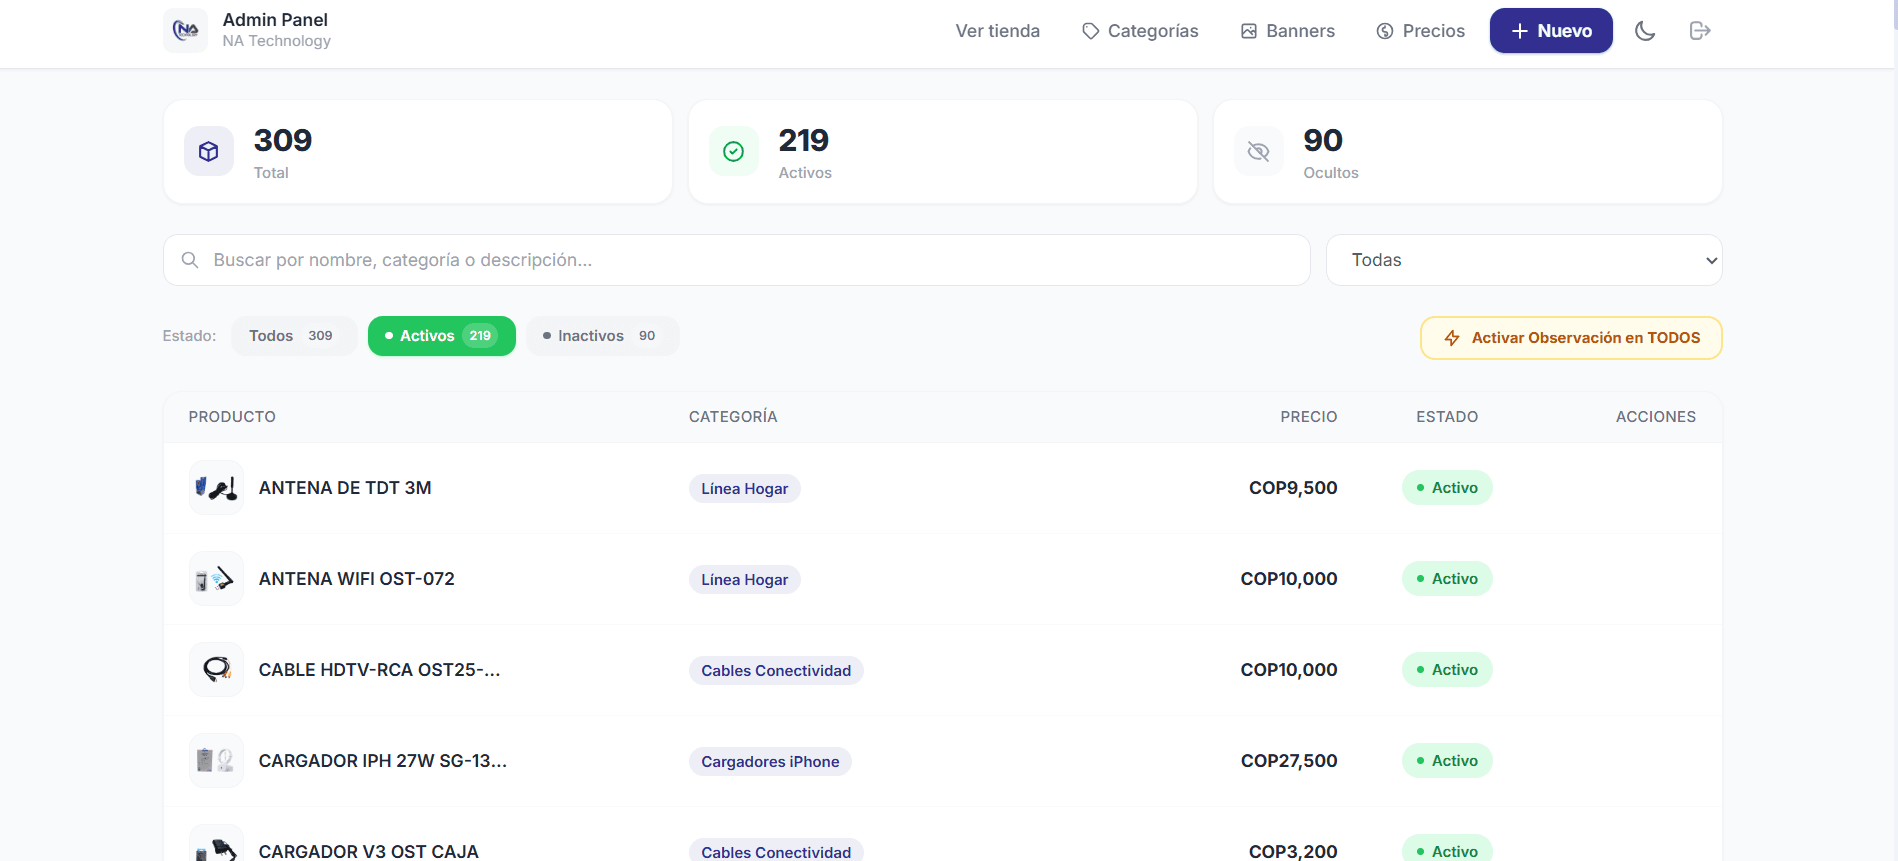Click the logout icon in header
The image size is (1898, 861).
point(1699,31)
